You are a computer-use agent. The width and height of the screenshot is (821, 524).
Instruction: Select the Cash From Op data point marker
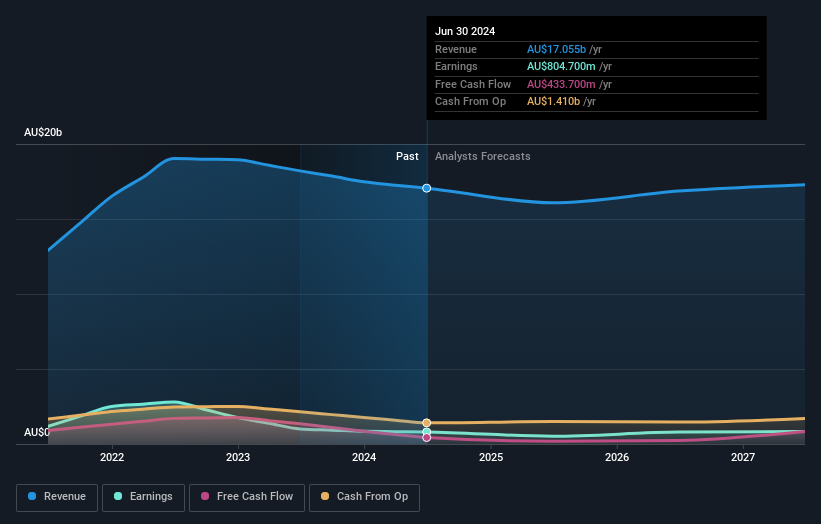coord(427,422)
